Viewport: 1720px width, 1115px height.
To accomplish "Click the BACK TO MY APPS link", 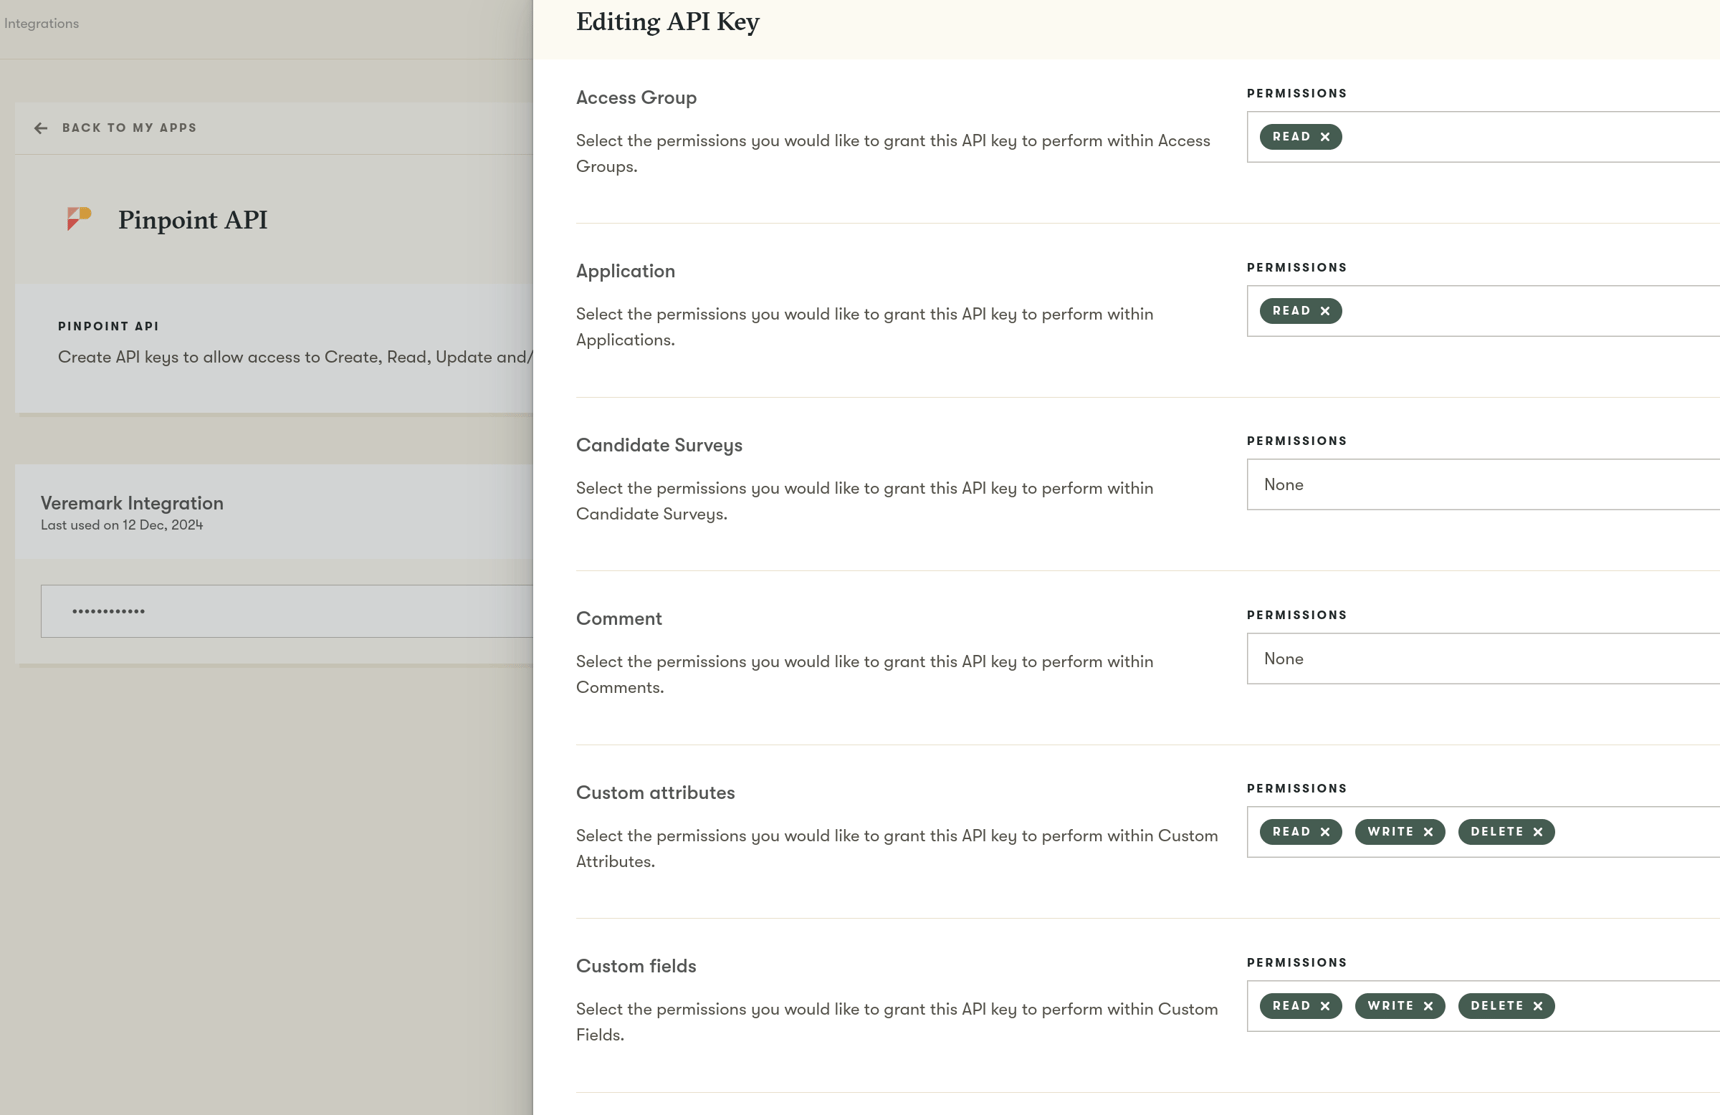I will pos(128,128).
